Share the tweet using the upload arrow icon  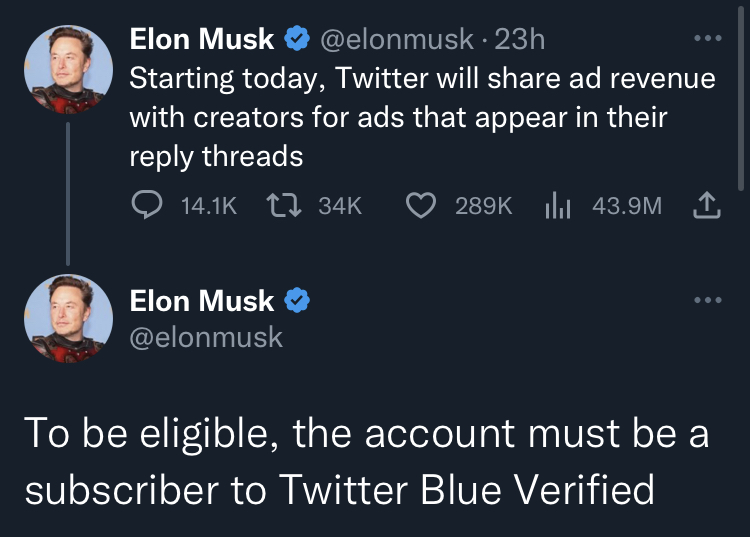click(x=707, y=205)
